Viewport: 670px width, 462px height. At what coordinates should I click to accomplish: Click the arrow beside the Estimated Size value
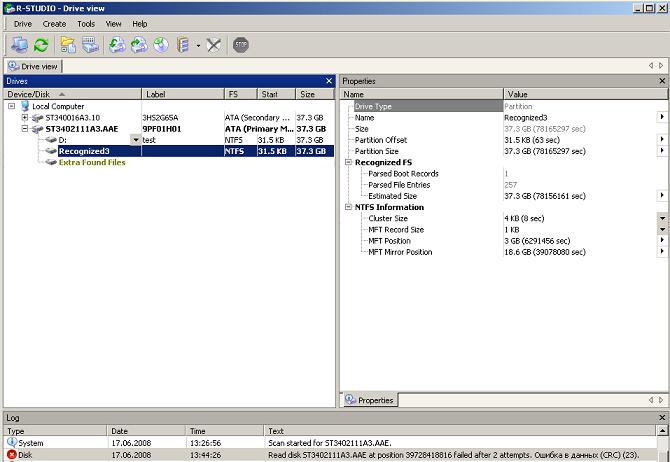662,195
